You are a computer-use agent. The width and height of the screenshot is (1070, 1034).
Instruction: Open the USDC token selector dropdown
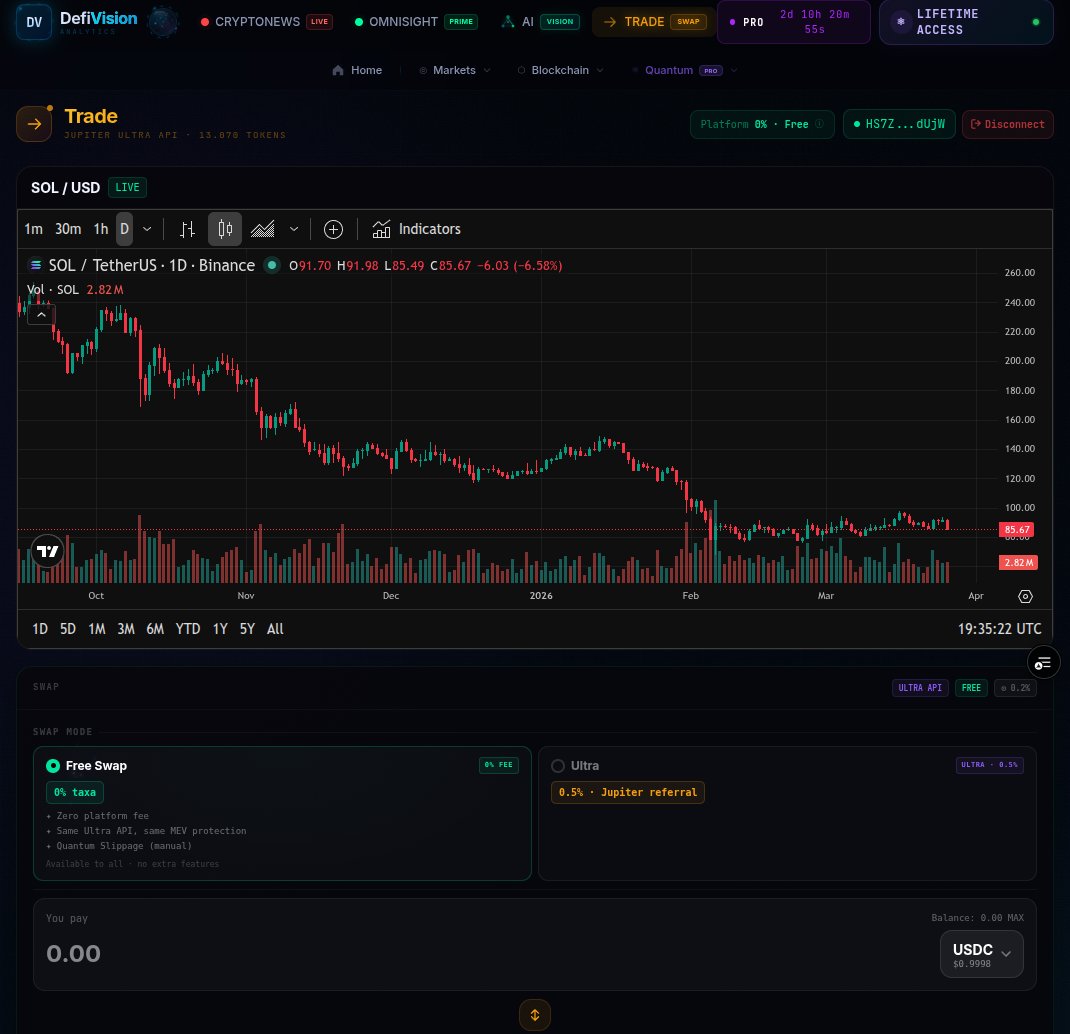click(981, 954)
